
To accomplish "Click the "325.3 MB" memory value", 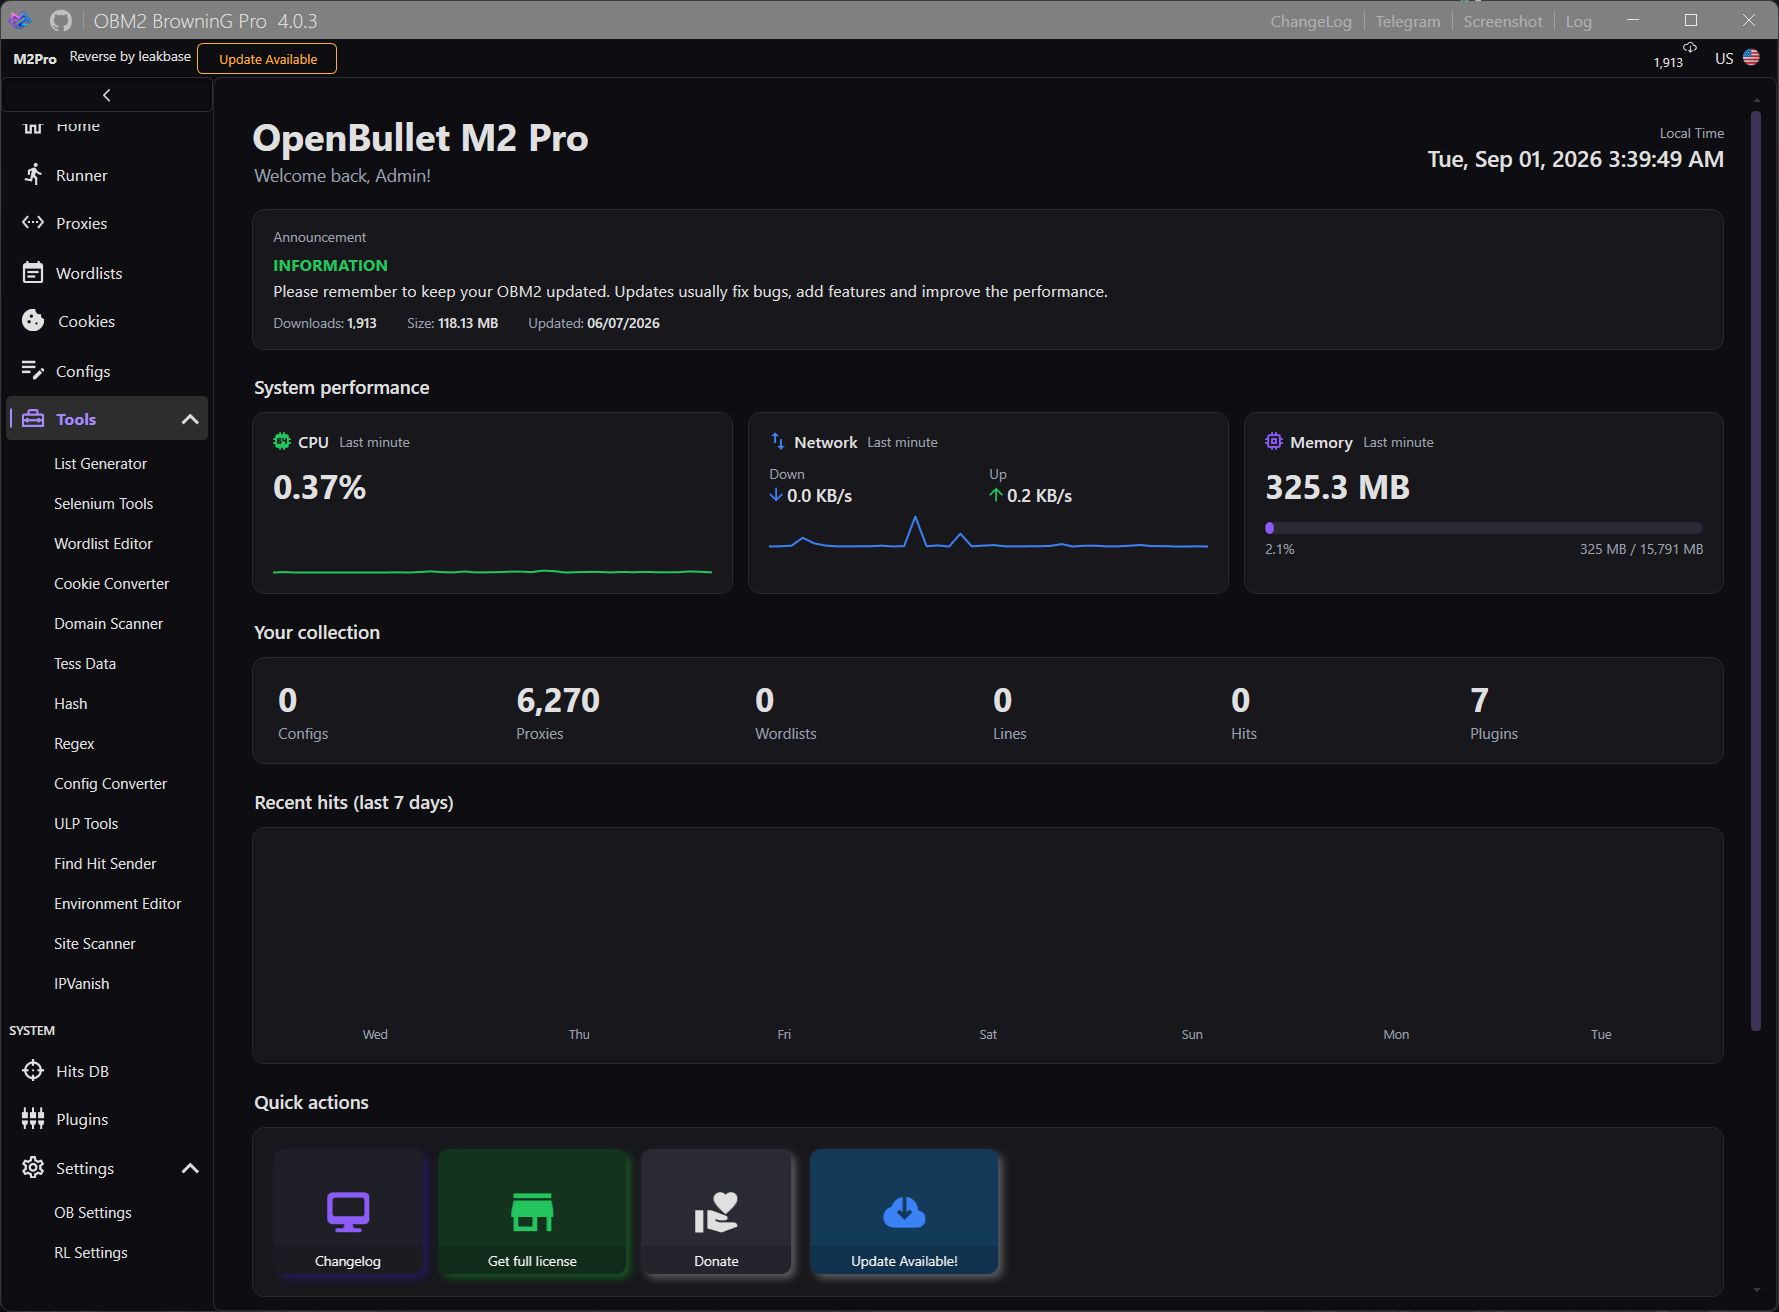I will pos(1338,487).
